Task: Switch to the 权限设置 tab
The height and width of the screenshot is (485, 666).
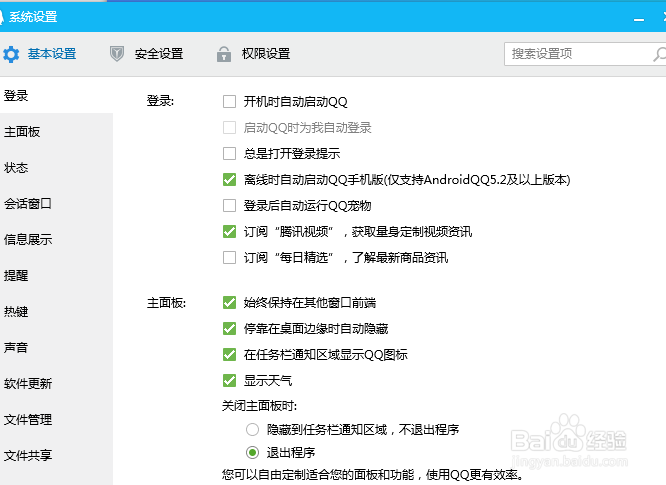Action: [266, 54]
